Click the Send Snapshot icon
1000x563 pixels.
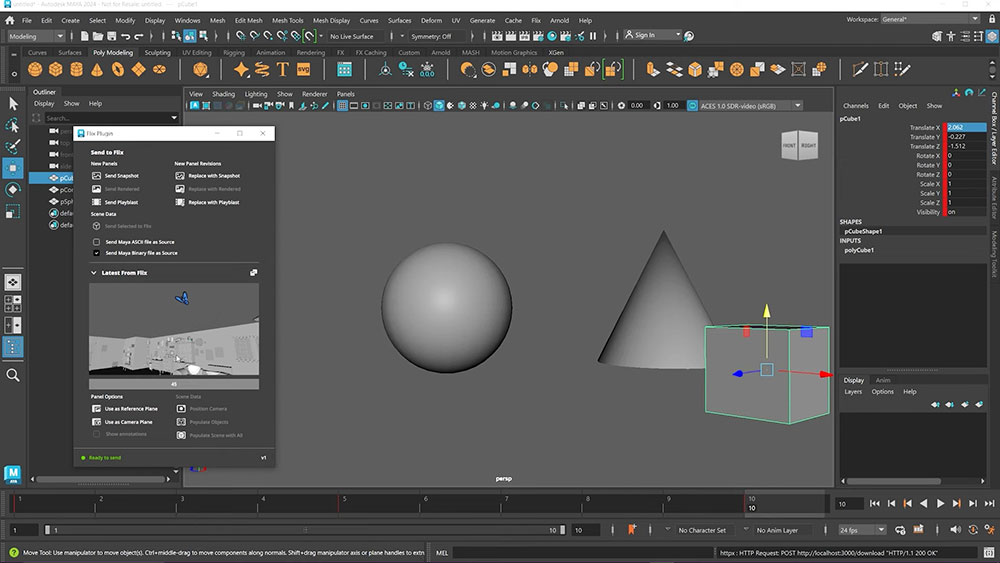pos(97,176)
